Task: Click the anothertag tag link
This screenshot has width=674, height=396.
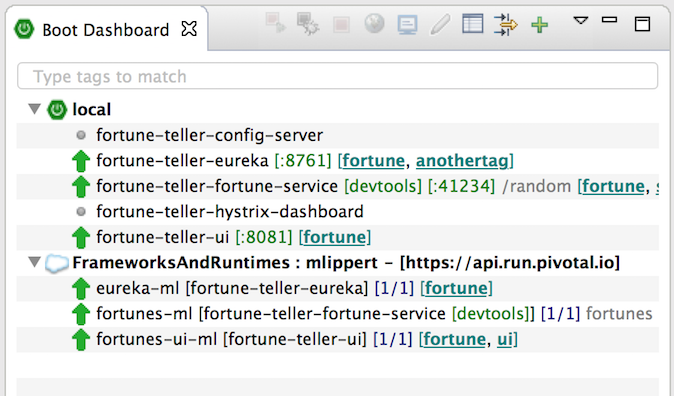Action: [462, 161]
